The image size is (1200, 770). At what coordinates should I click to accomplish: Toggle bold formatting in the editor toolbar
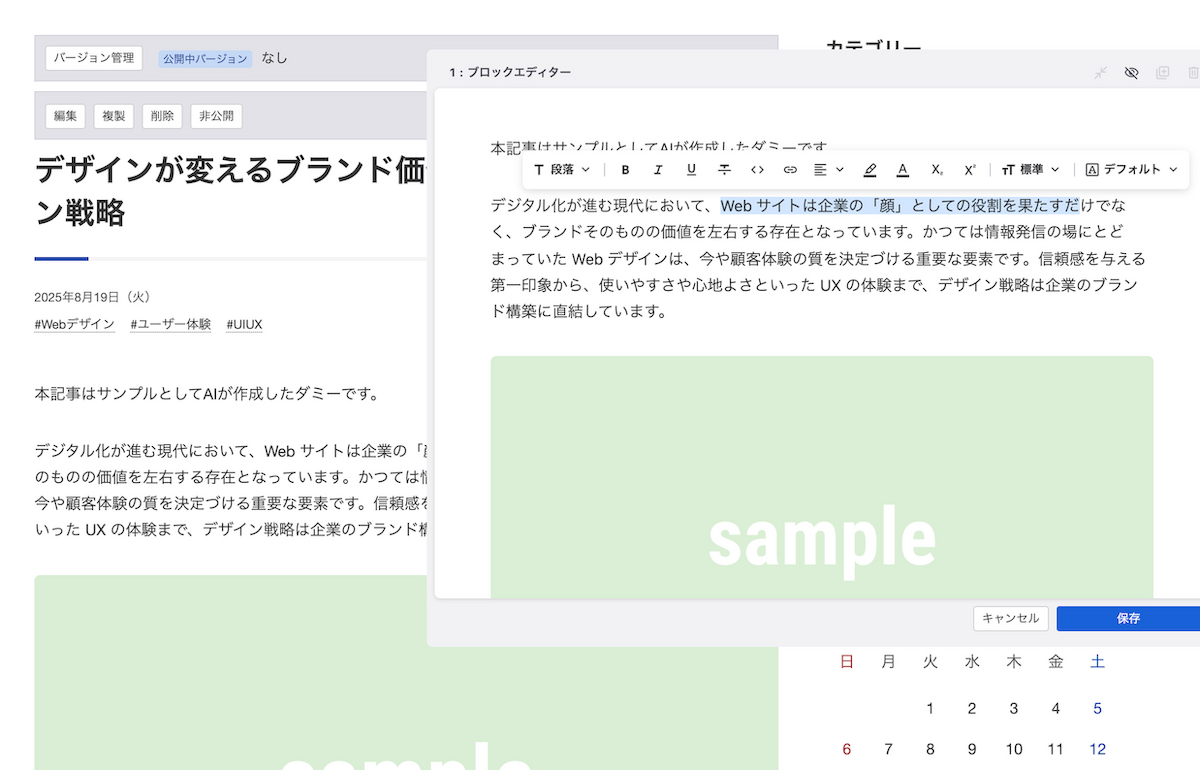coord(626,170)
